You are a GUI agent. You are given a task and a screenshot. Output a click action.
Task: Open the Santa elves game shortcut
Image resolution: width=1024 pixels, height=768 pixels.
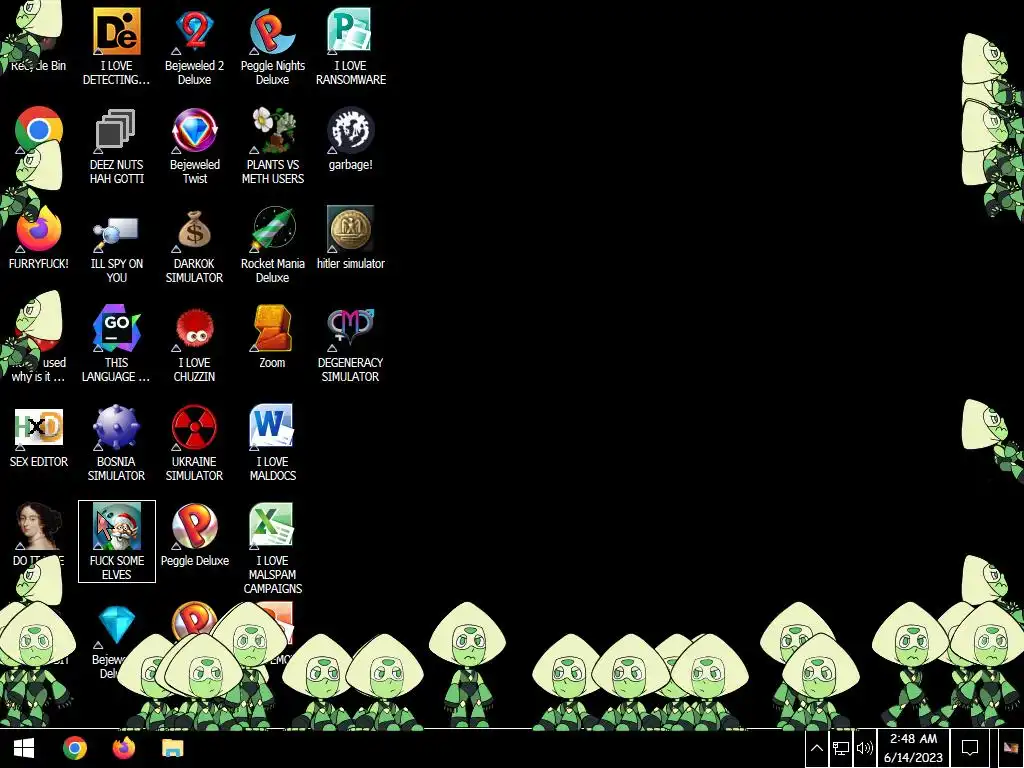(116, 525)
